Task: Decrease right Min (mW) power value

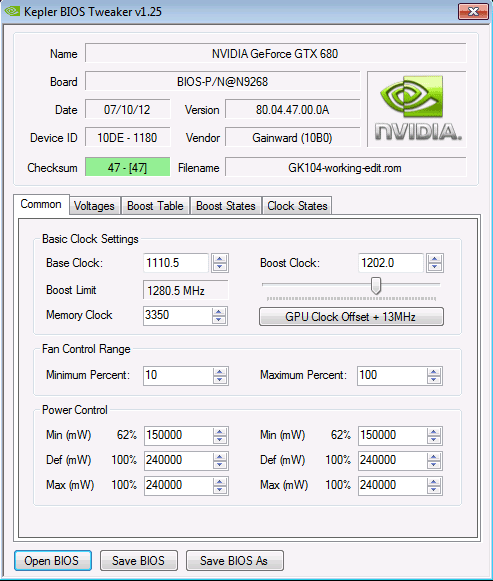Action: 434,439
